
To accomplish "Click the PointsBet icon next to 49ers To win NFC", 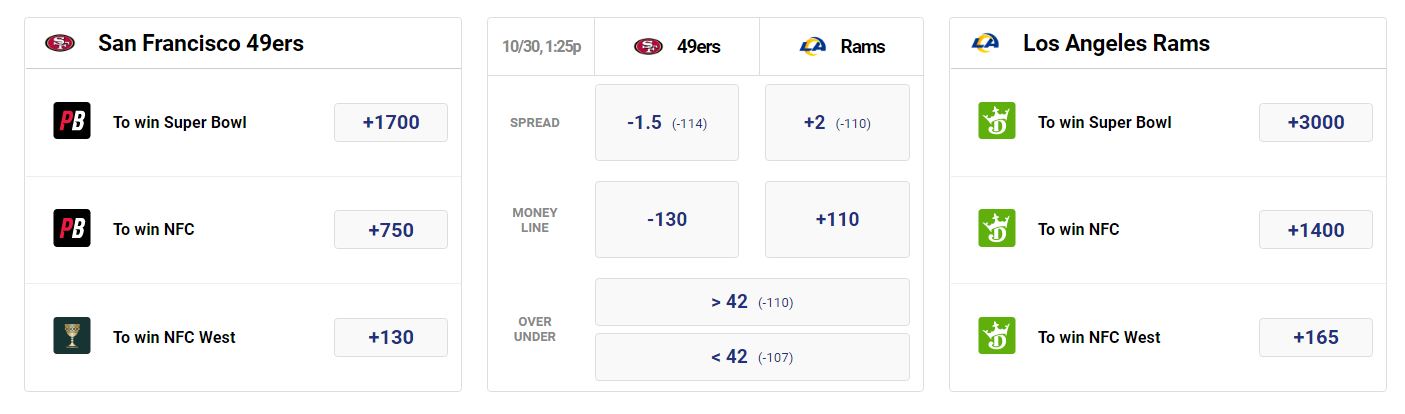I will 72,228.
